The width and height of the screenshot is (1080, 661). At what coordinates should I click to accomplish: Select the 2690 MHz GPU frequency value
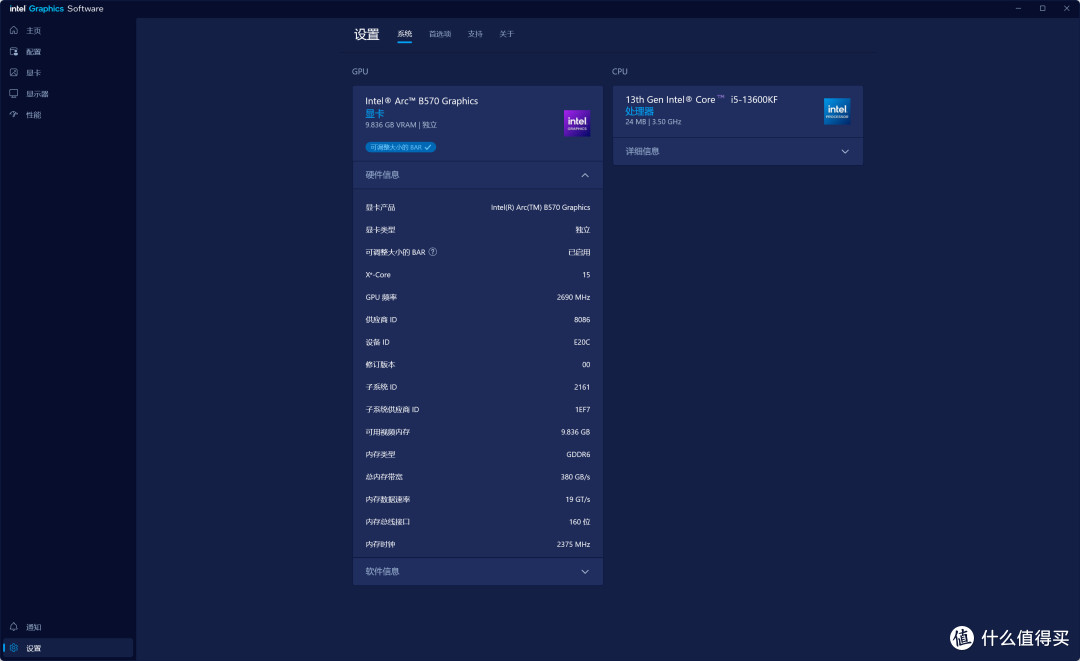click(573, 297)
